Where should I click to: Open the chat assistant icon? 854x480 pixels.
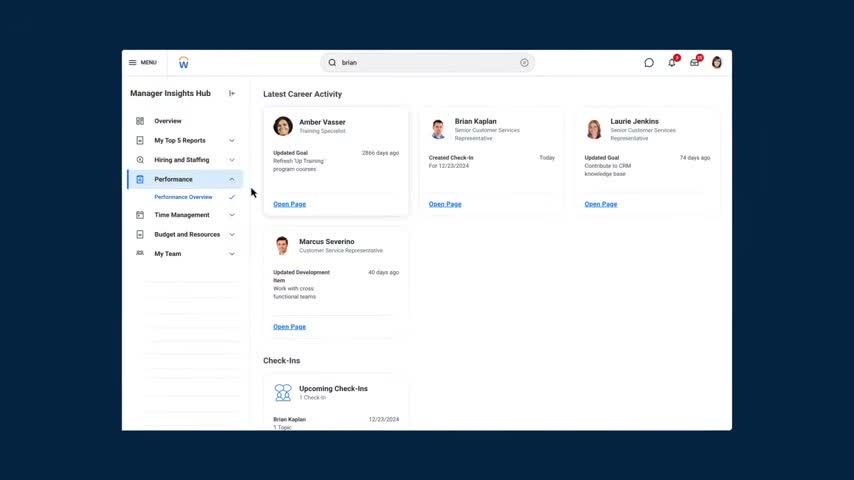[x=649, y=63]
